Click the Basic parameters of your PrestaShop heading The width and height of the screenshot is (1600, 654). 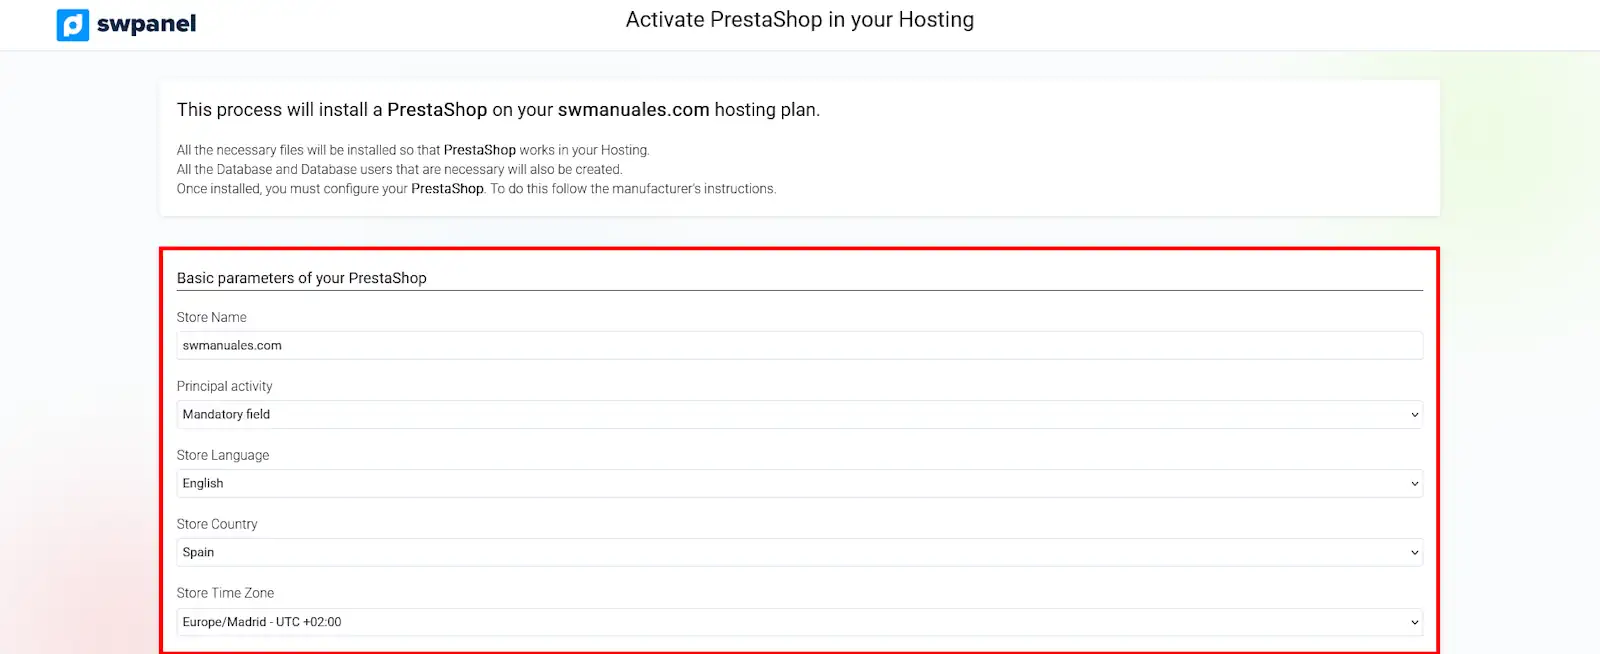(301, 278)
